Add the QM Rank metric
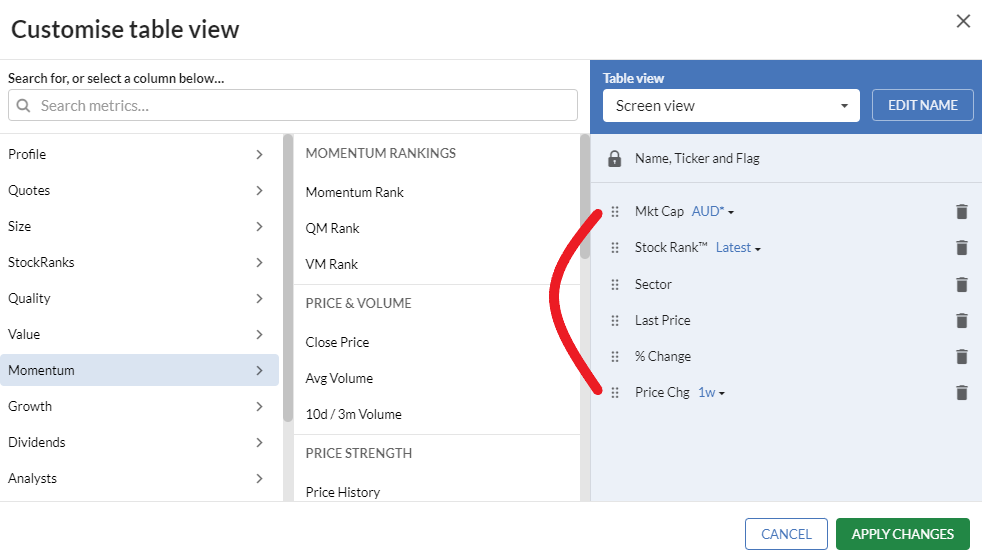 (333, 229)
